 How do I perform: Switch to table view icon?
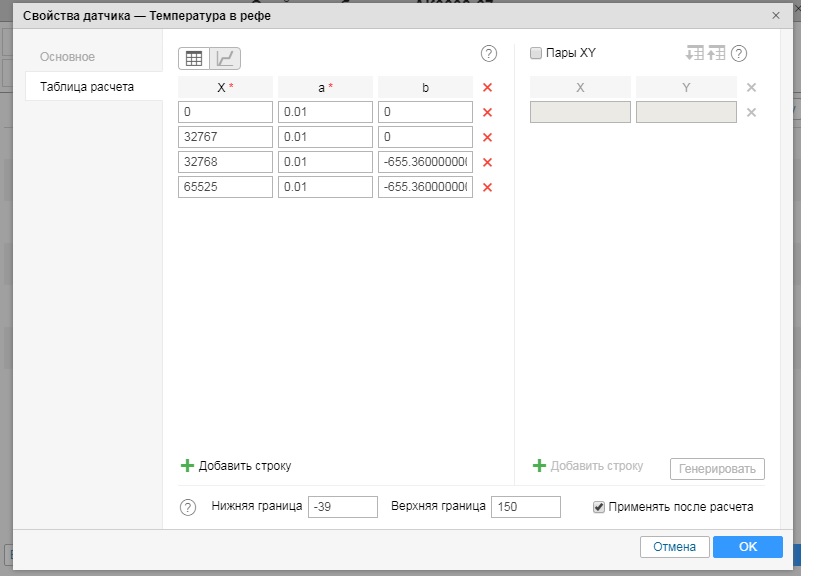click(194, 58)
